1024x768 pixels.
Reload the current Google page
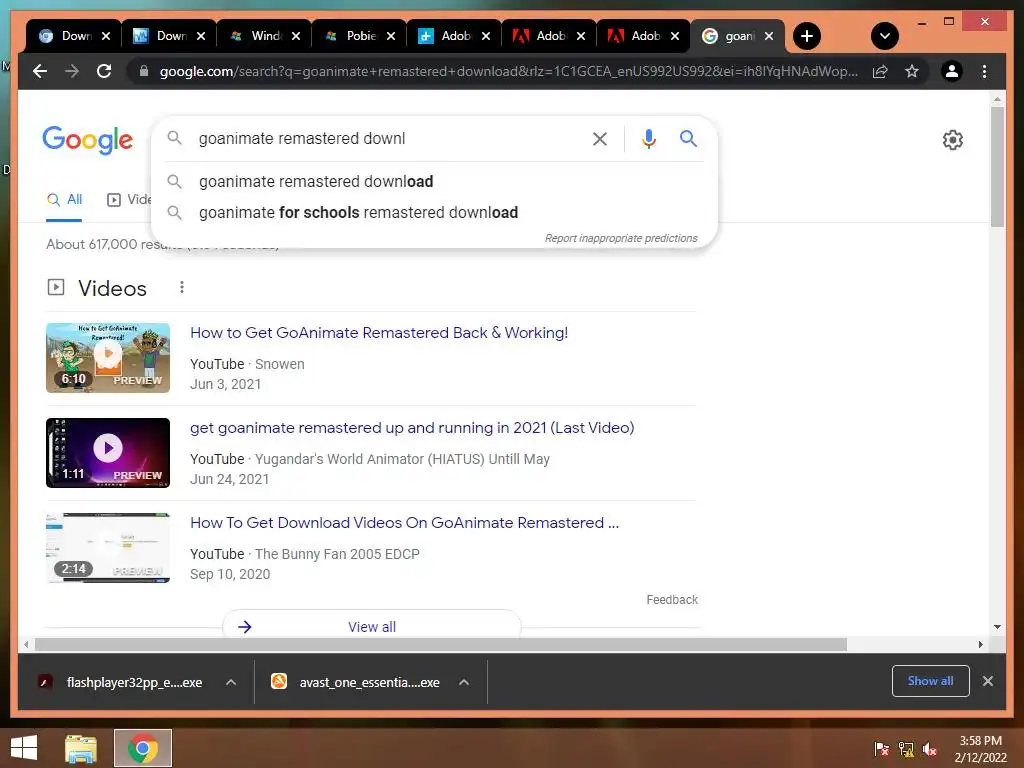pos(104,71)
